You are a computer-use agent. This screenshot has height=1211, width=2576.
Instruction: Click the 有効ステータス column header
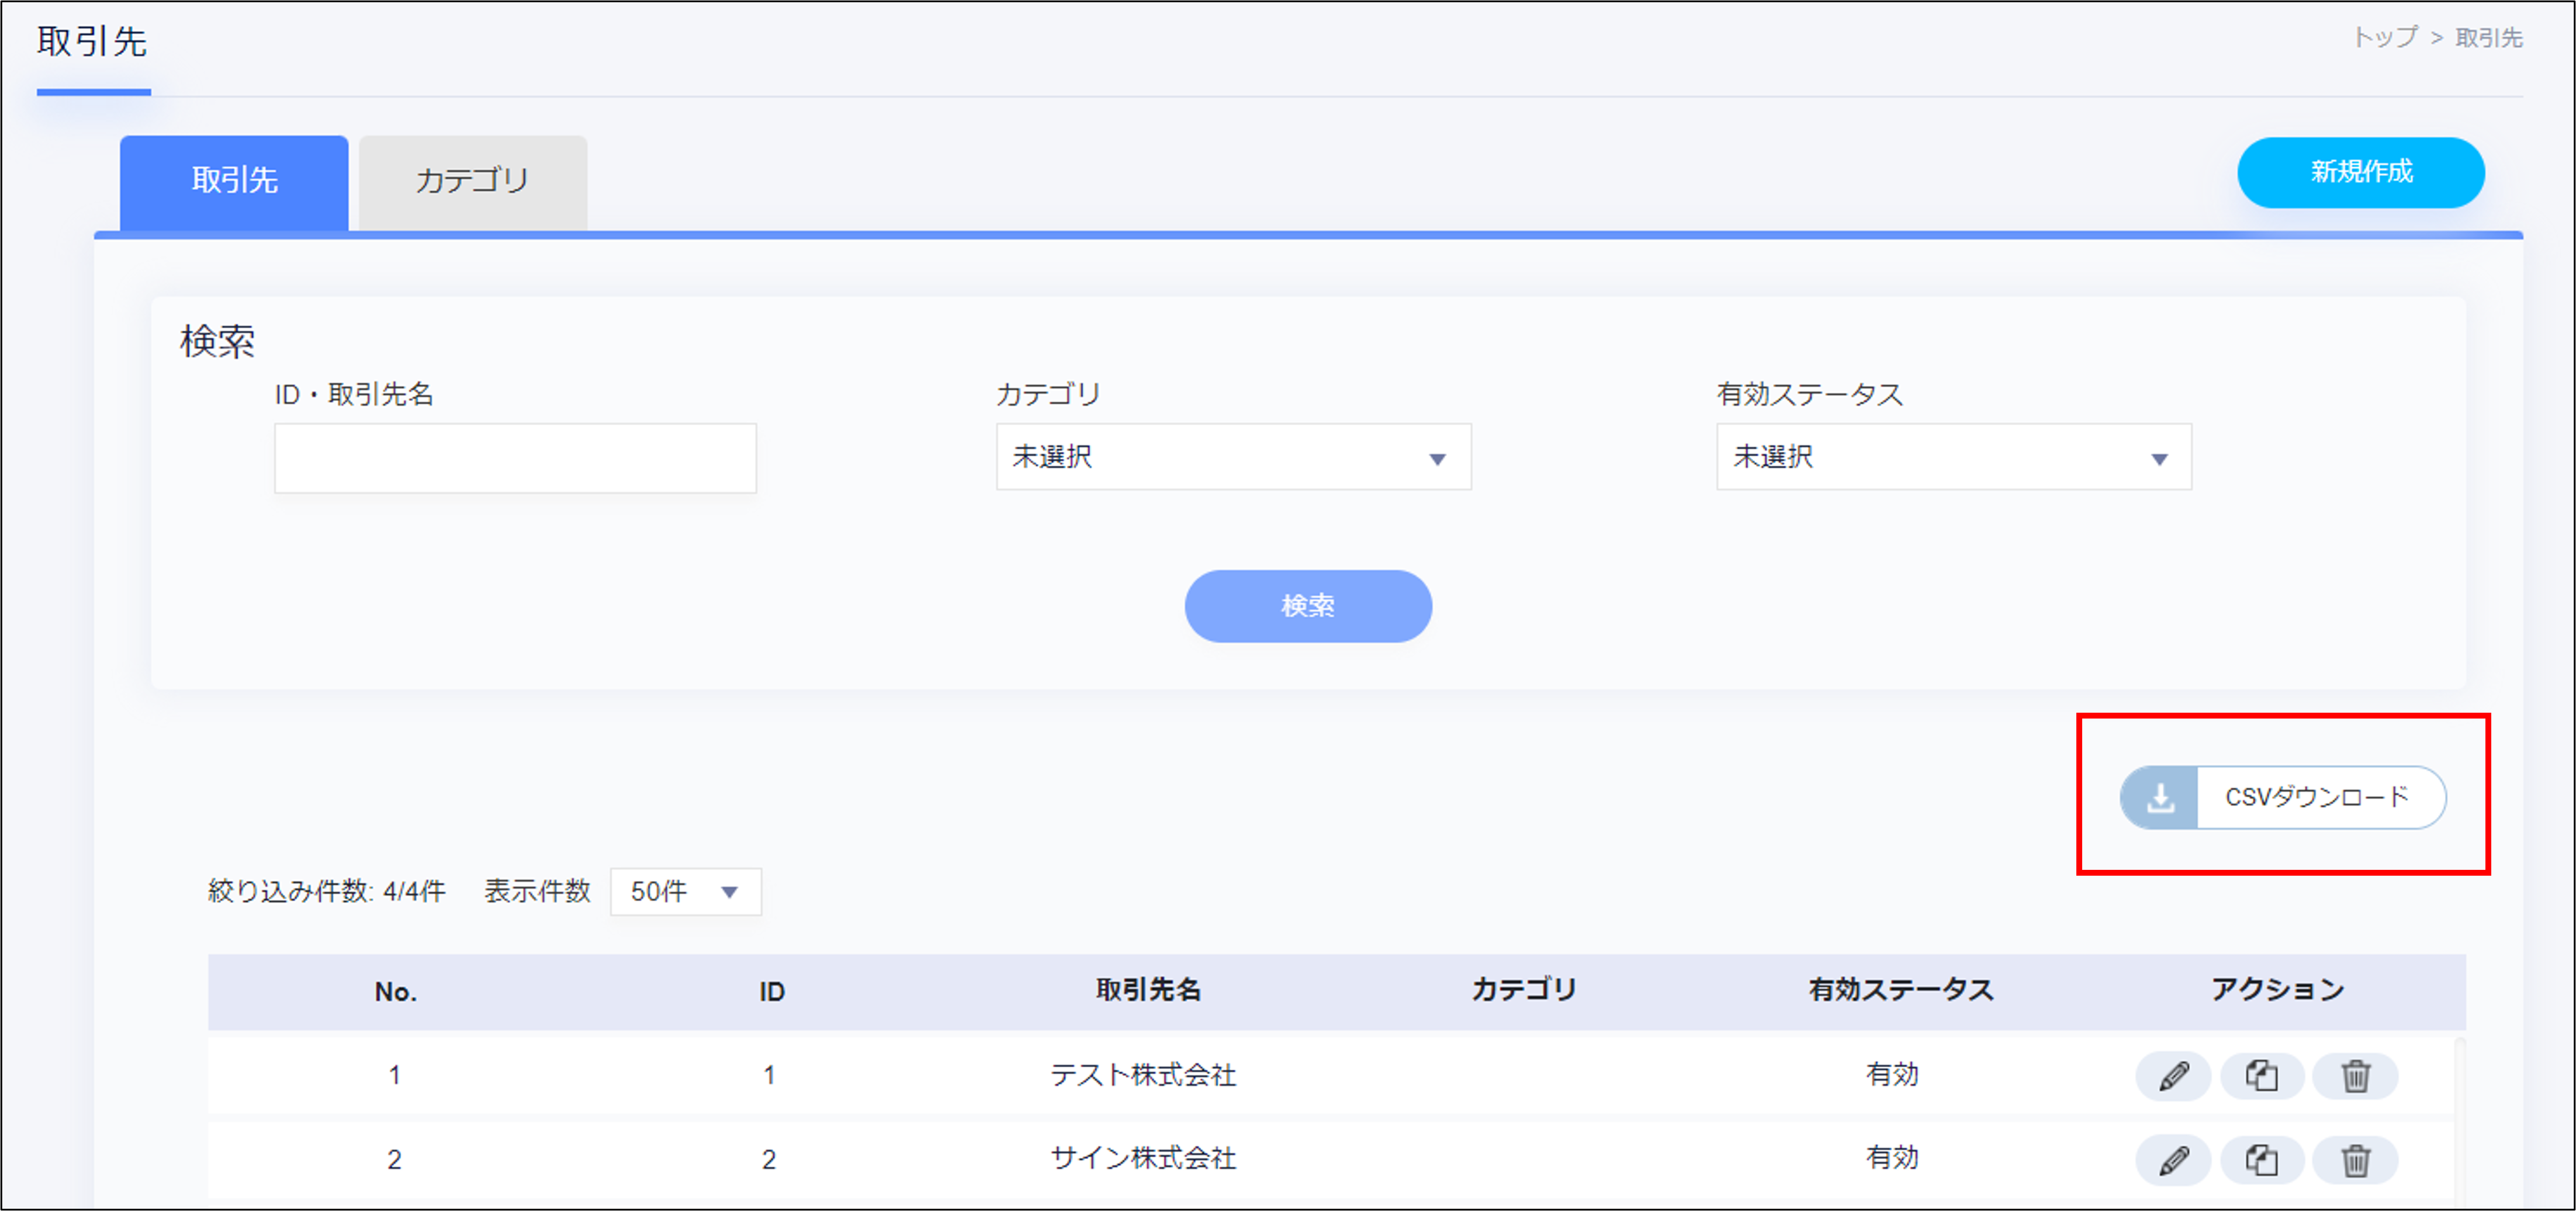tap(1900, 990)
